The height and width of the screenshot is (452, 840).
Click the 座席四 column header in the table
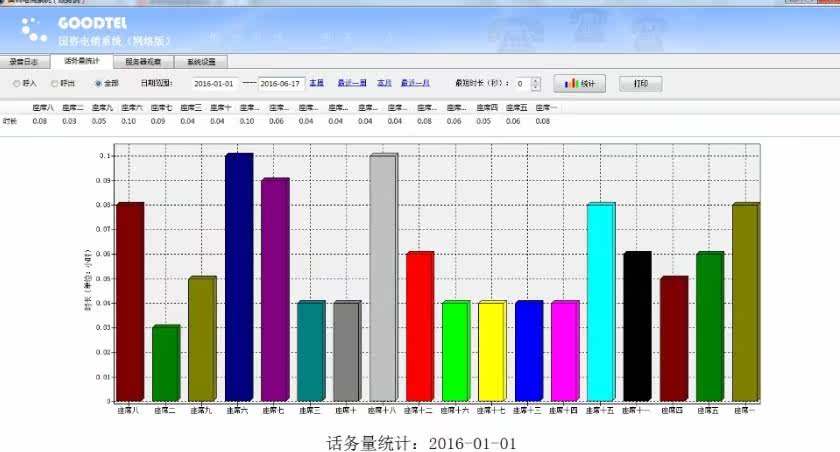pos(487,108)
